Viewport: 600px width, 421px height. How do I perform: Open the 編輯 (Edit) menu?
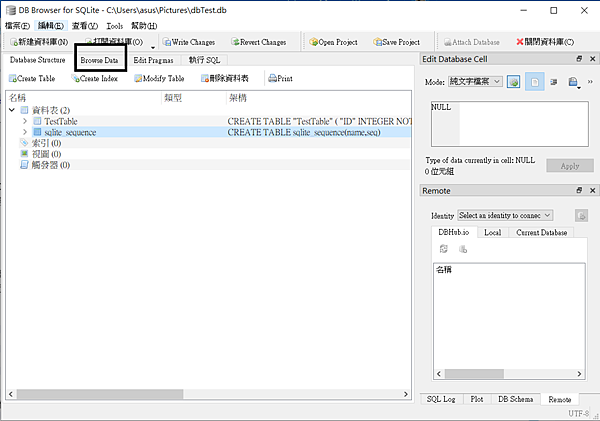point(51,26)
